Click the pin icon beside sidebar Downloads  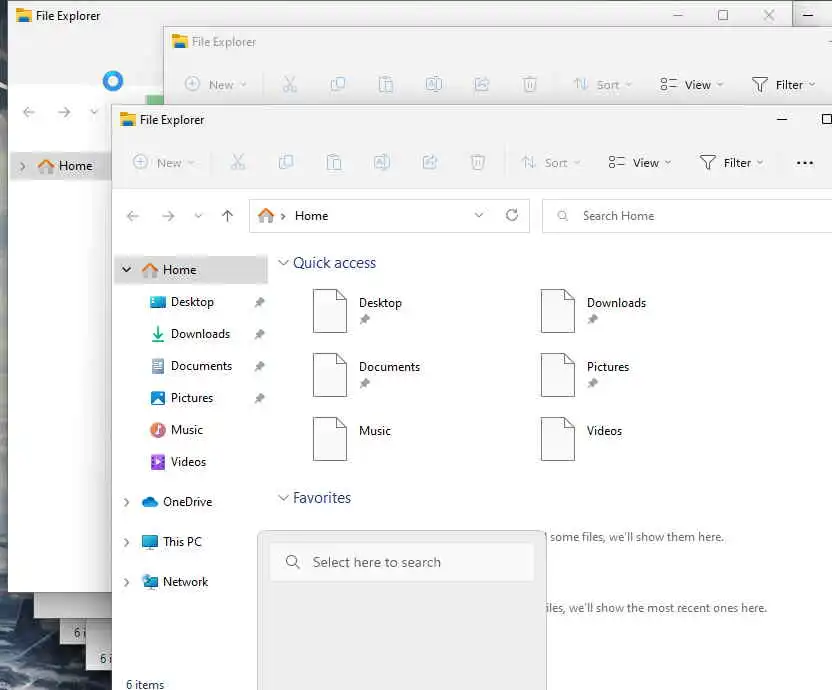[259, 334]
